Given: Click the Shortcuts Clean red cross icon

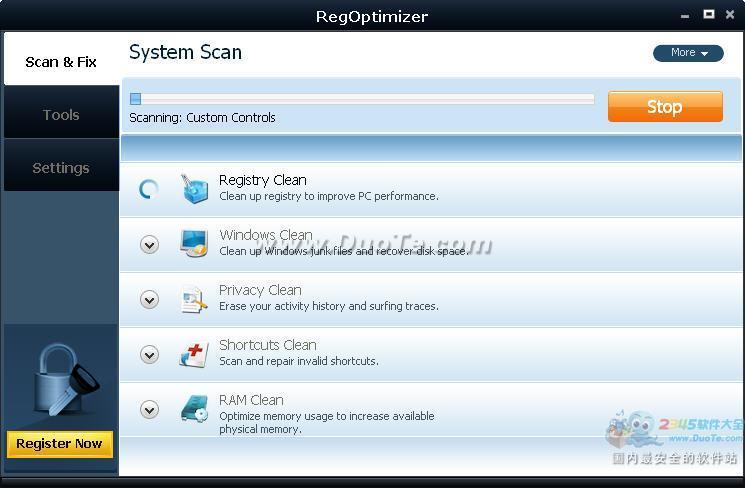Looking at the screenshot, I should pos(194,354).
